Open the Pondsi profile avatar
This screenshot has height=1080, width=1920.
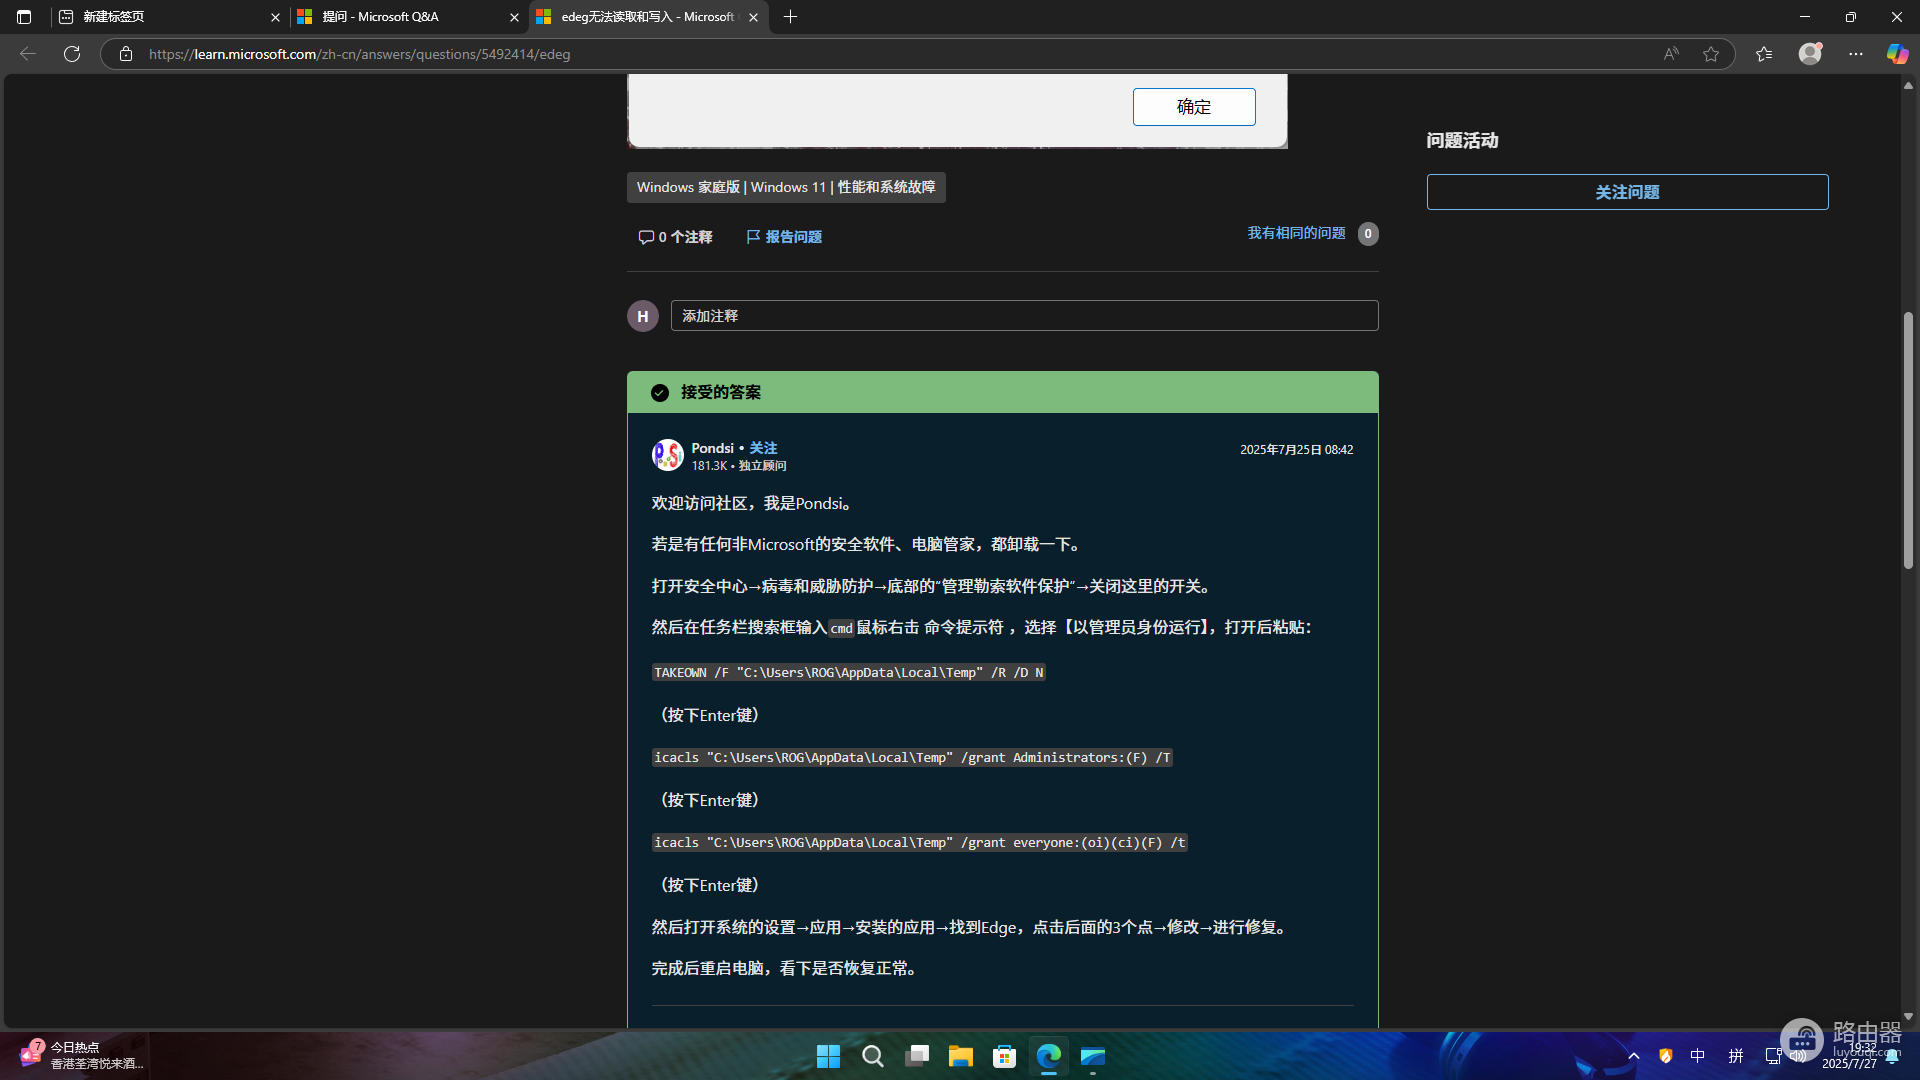tap(667, 455)
